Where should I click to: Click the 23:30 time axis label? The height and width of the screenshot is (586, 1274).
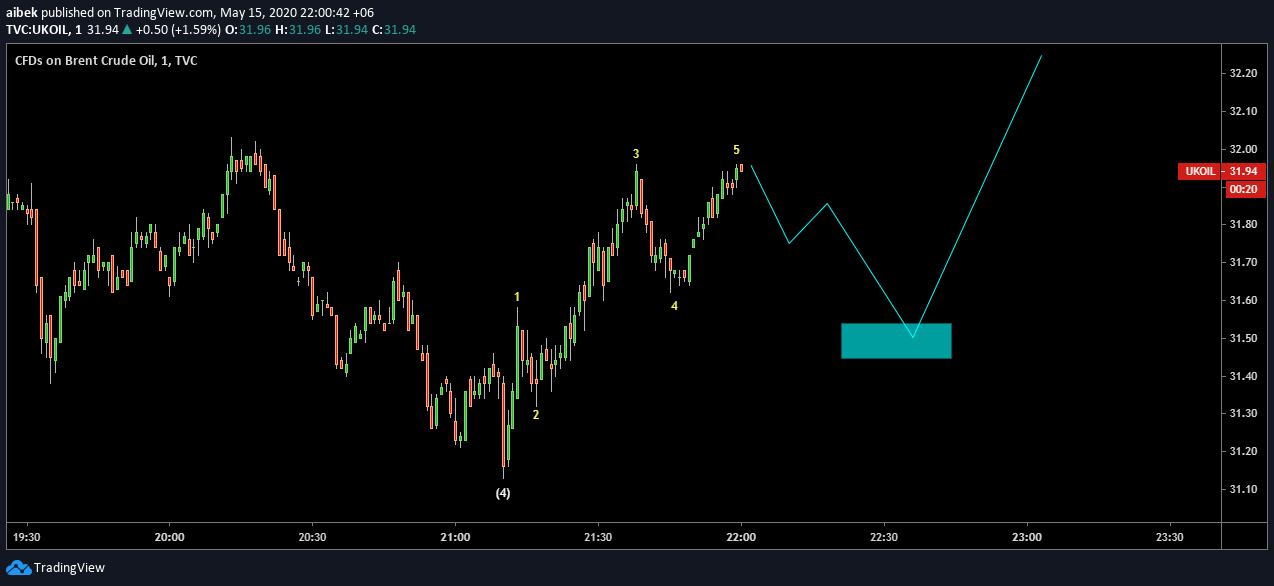1169,537
